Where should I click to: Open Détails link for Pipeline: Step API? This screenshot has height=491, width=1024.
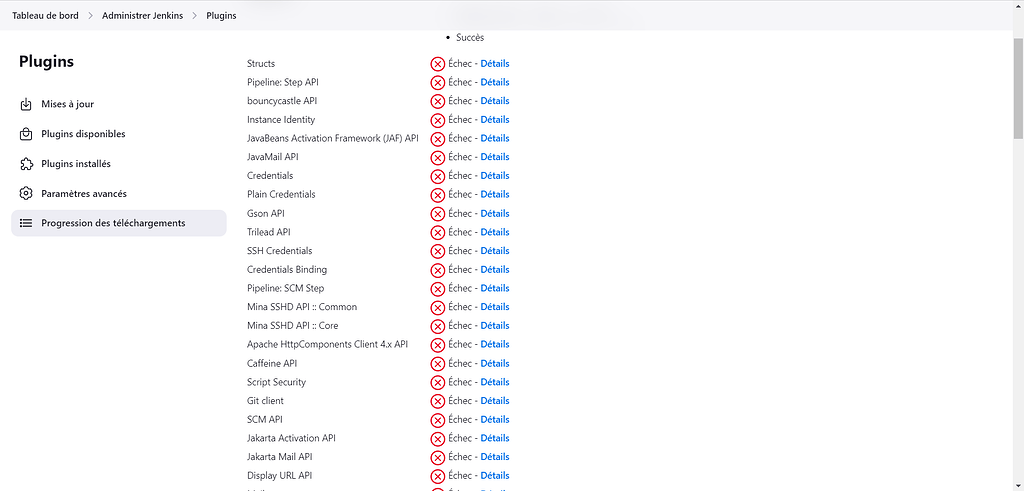[494, 82]
